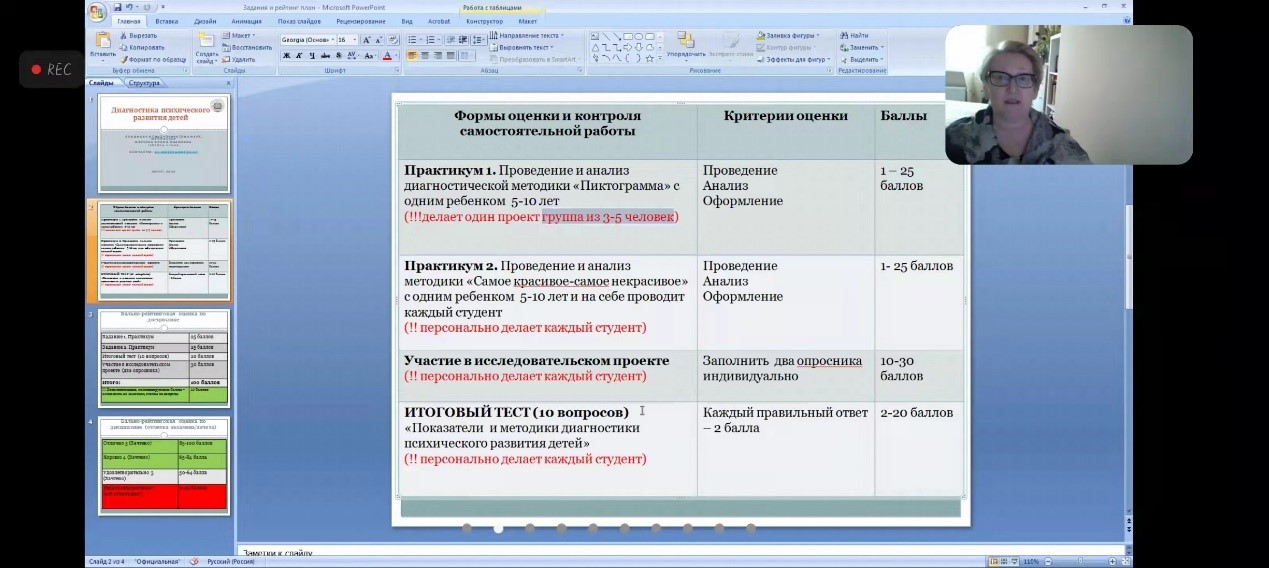Click cell Заполнить два опросника индивидуально
1269x568 pixels.
pos(785,375)
